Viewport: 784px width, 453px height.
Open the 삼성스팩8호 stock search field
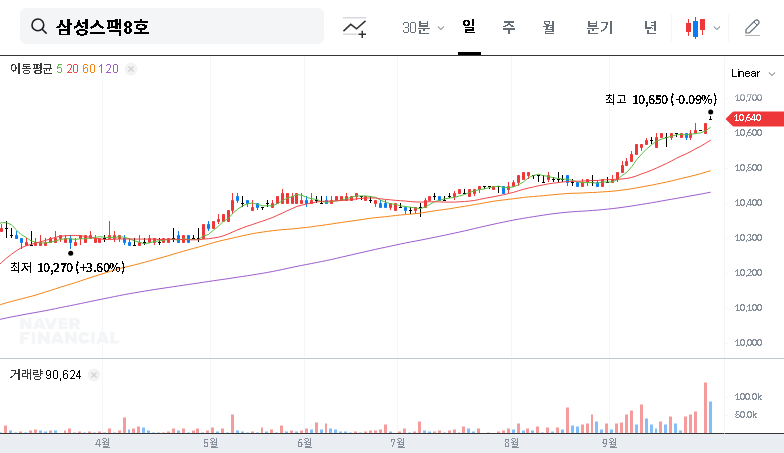click(x=172, y=26)
